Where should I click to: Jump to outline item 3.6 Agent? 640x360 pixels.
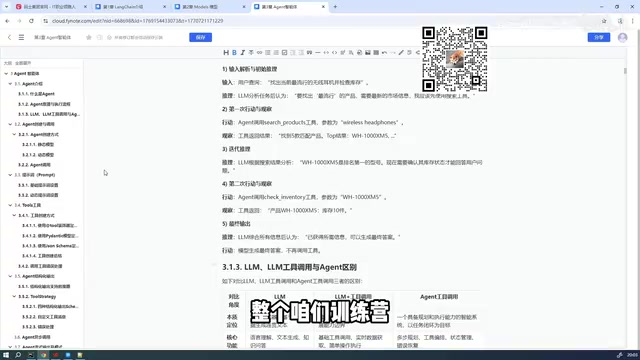32,337
